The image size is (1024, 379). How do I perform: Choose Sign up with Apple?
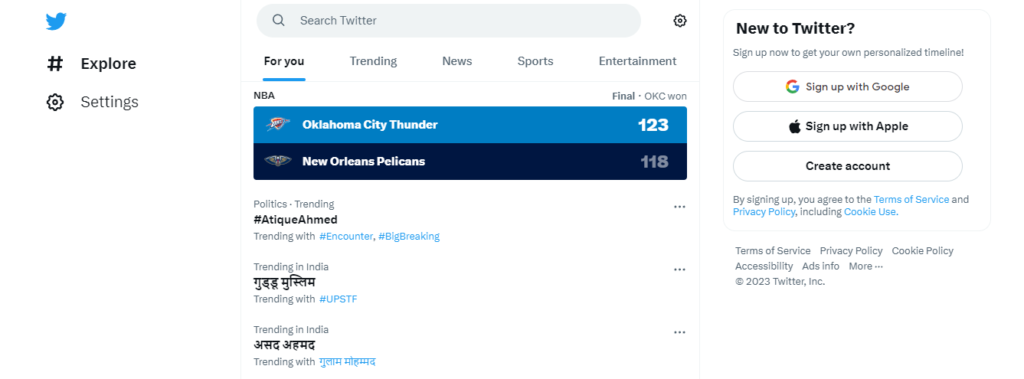[848, 126]
